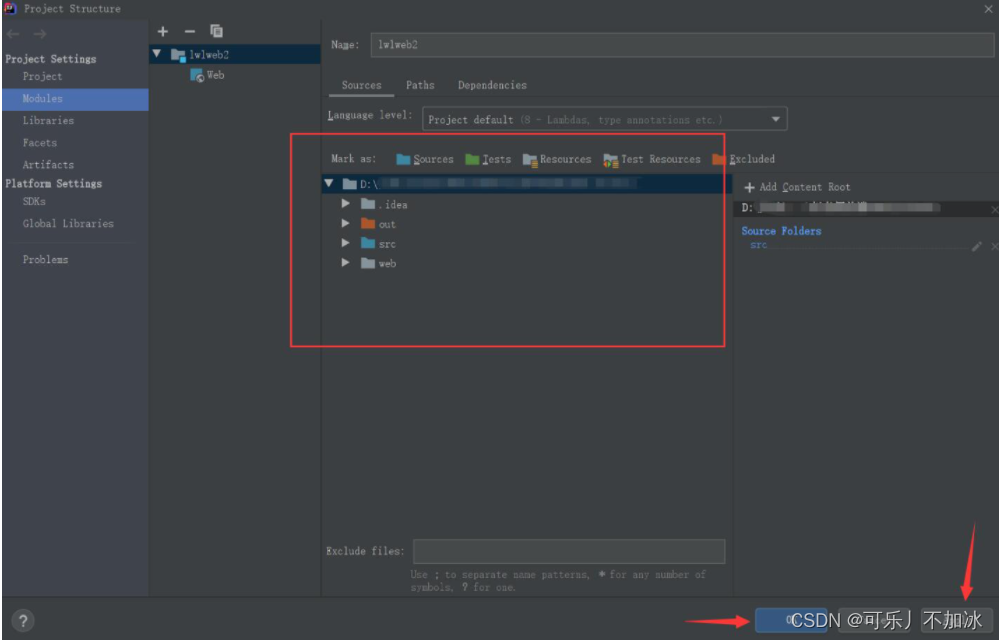Expand the out folder
This screenshot has height=640, width=999.
tap(345, 224)
